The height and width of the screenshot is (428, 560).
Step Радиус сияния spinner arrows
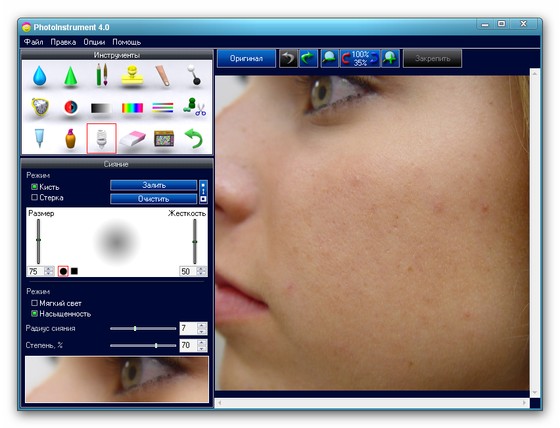click(x=202, y=328)
